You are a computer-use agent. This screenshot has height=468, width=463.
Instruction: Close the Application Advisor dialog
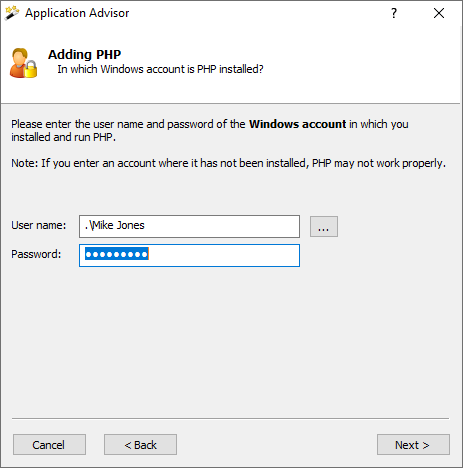[x=439, y=13]
